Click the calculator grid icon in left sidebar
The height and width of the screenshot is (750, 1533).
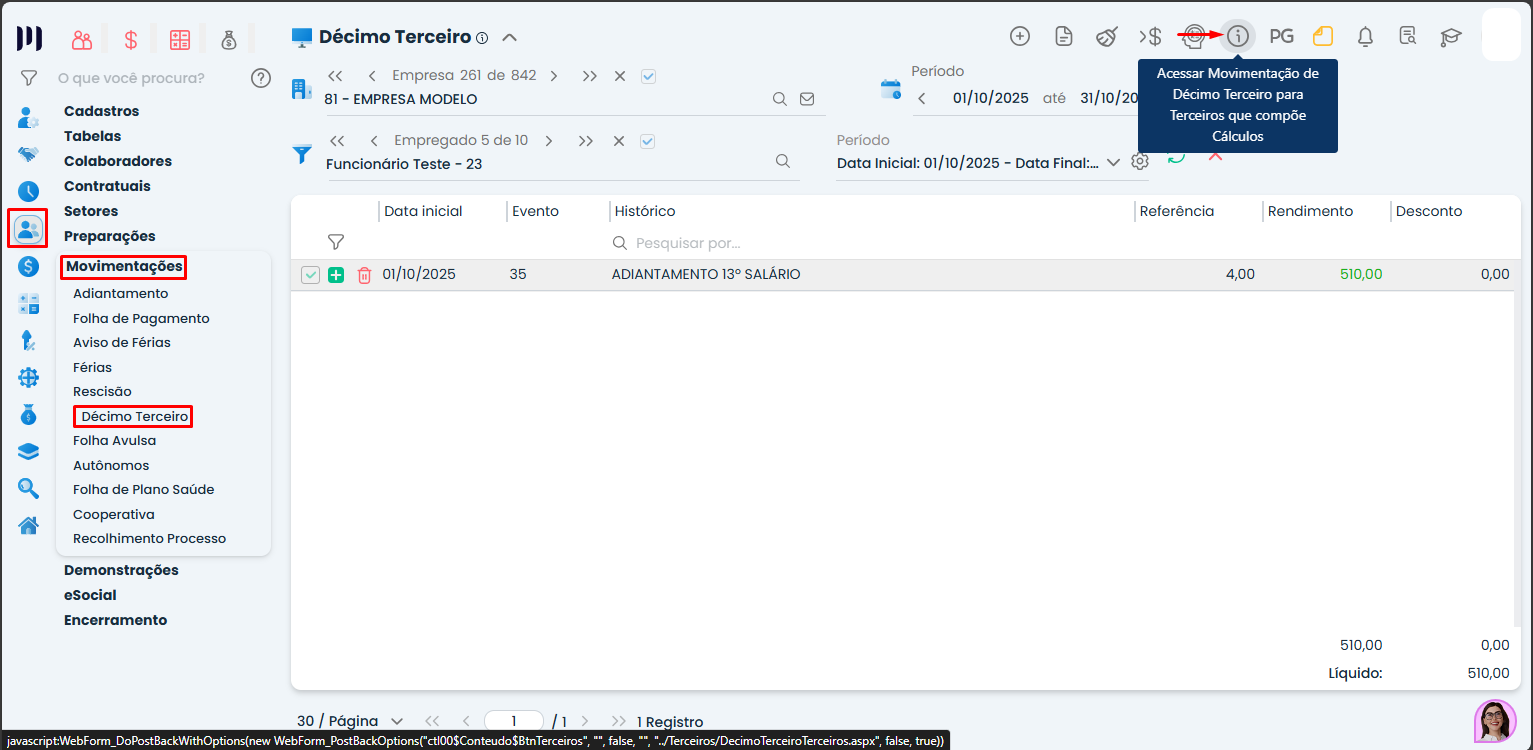[28, 304]
